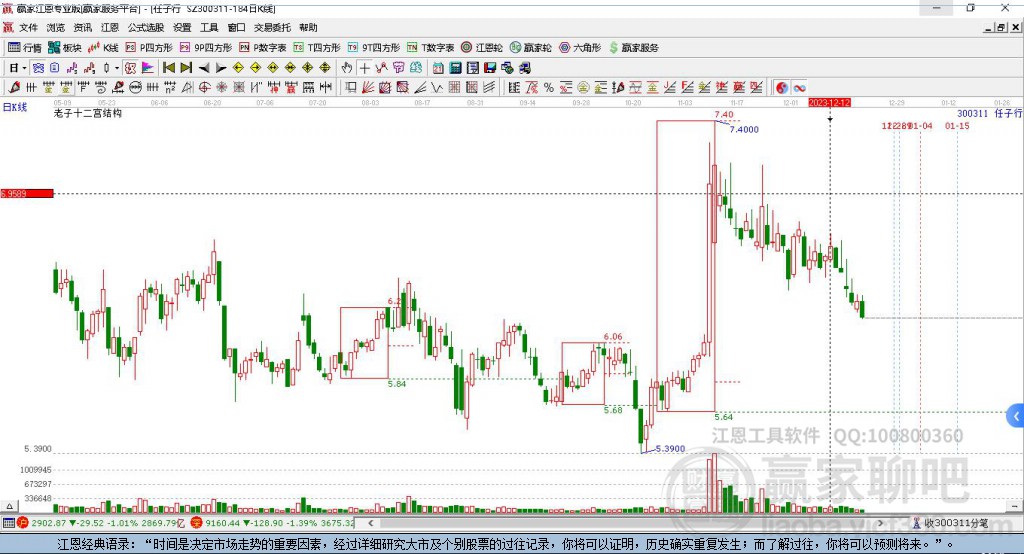The height and width of the screenshot is (554, 1024).
Task: Expand the blue side panel chevron
Action: coord(1016,416)
